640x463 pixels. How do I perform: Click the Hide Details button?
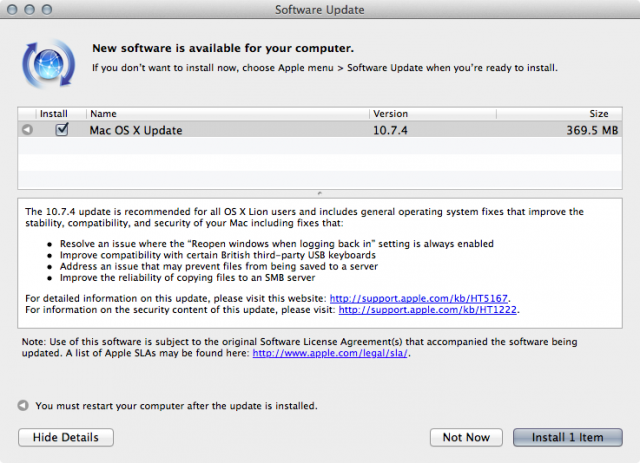tap(66, 437)
